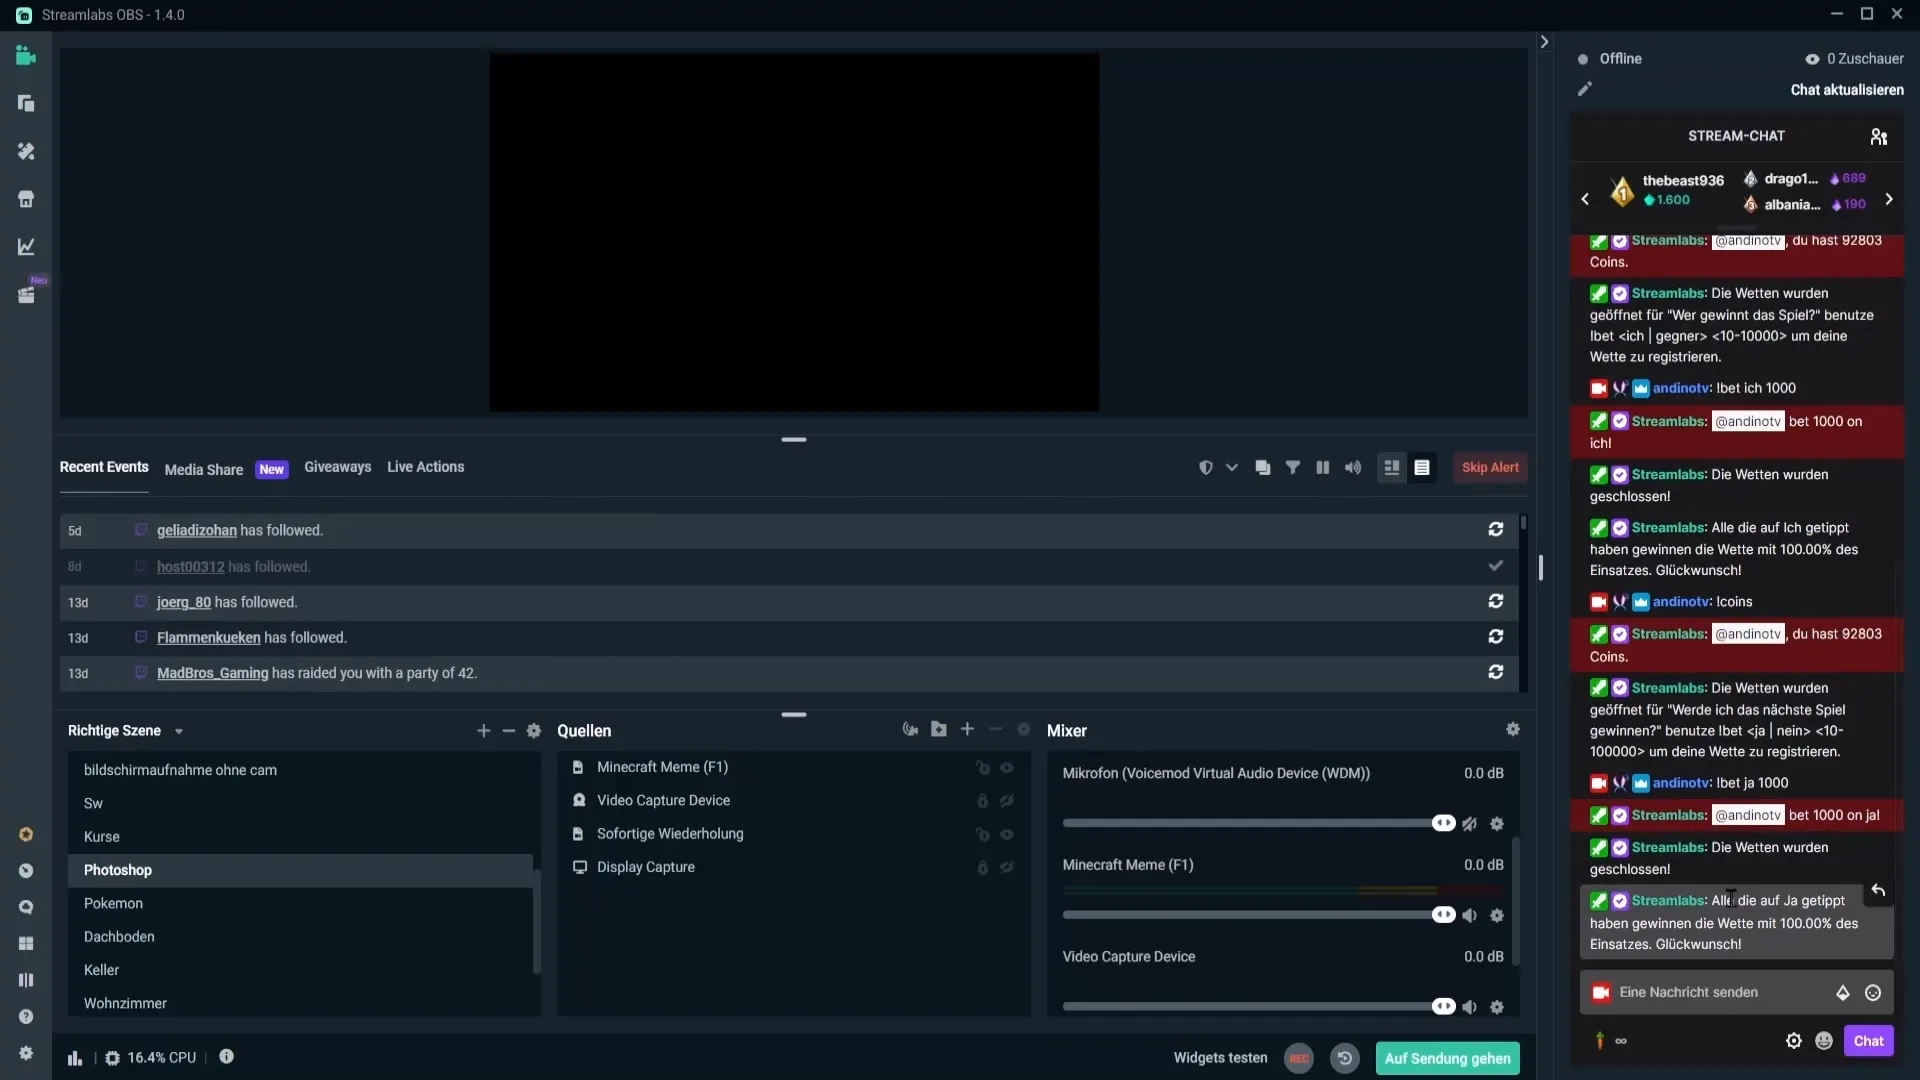Remove the selected scene minus icon
Viewport: 1920px width, 1080px height.
(x=509, y=731)
